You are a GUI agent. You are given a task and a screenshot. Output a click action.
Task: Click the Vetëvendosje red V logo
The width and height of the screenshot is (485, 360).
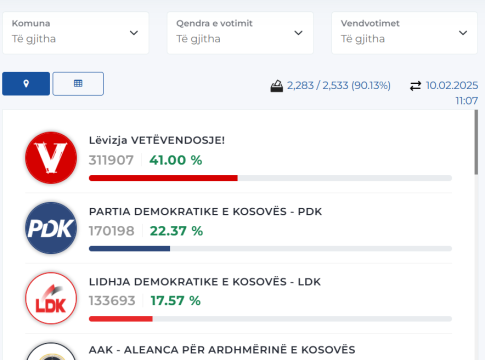pyautogui.click(x=51, y=158)
